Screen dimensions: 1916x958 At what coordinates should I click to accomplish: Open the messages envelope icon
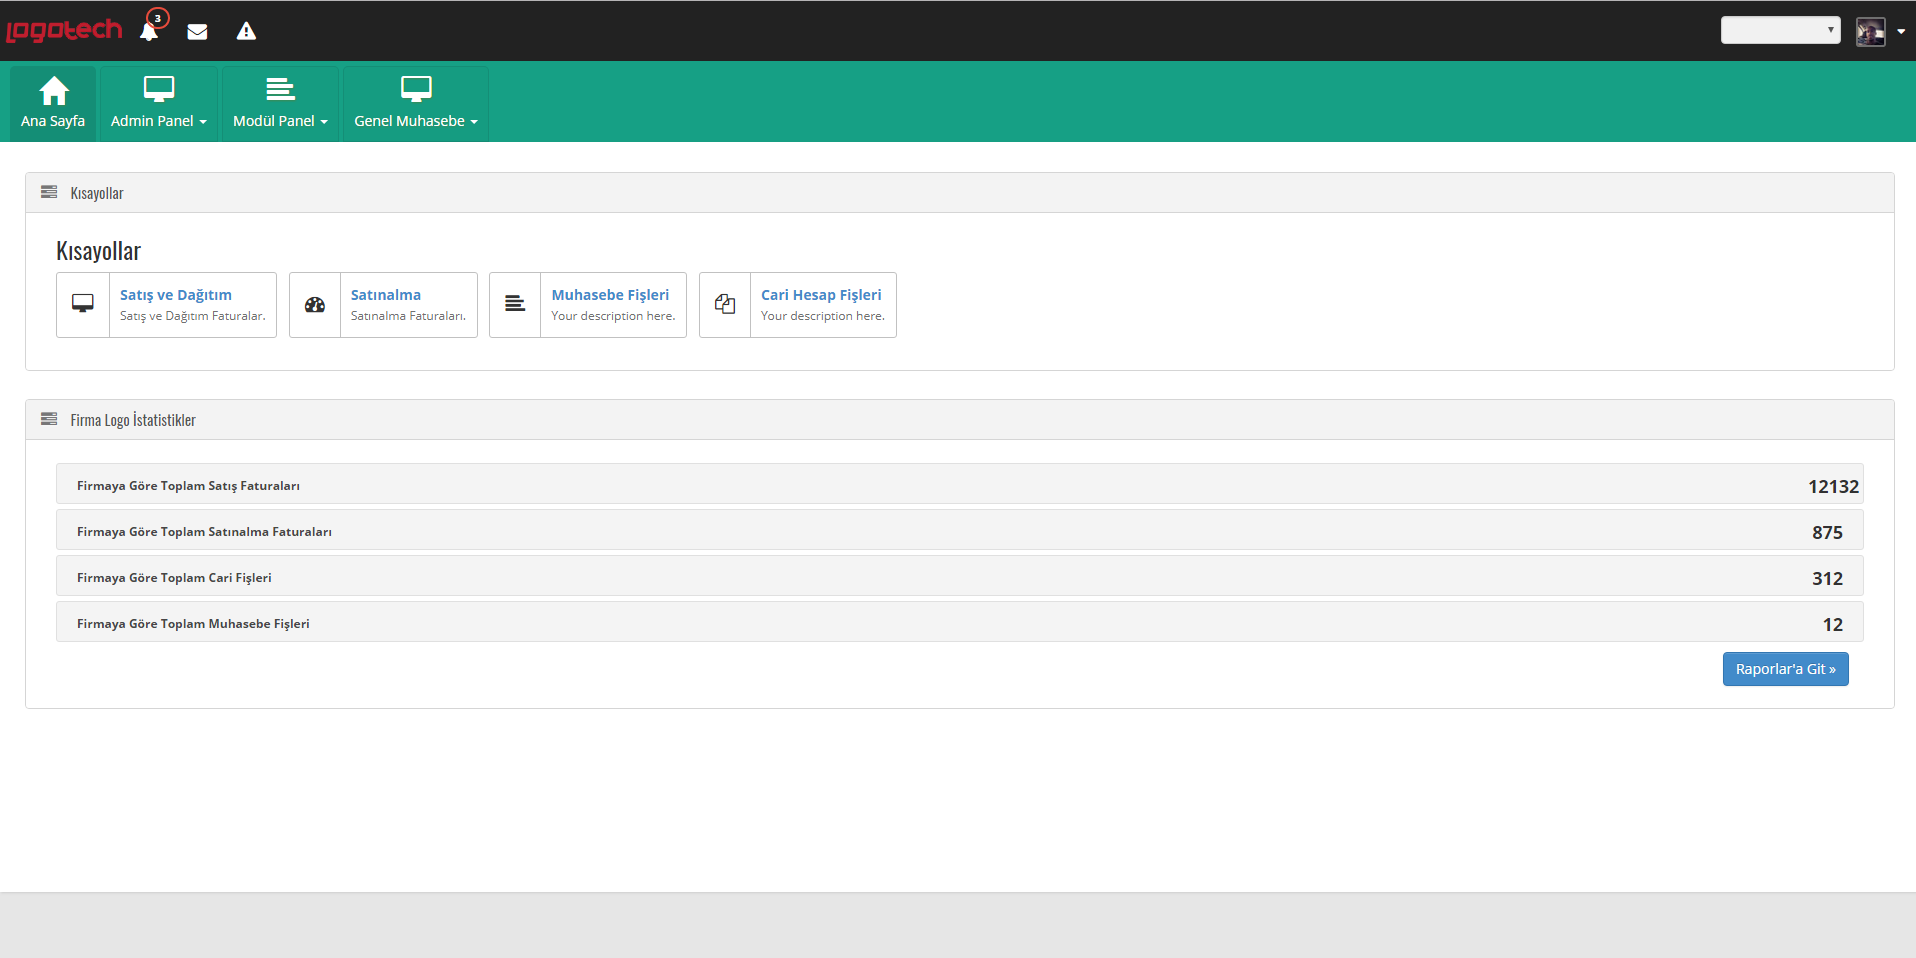click(x=197, y=32)
